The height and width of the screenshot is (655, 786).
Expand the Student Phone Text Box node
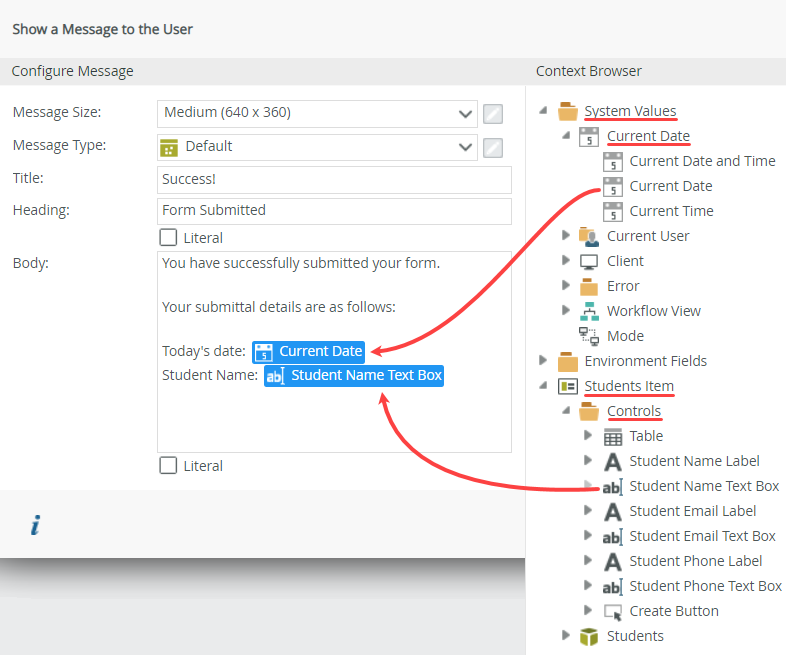pyautogui.click(x=588, y=585)
